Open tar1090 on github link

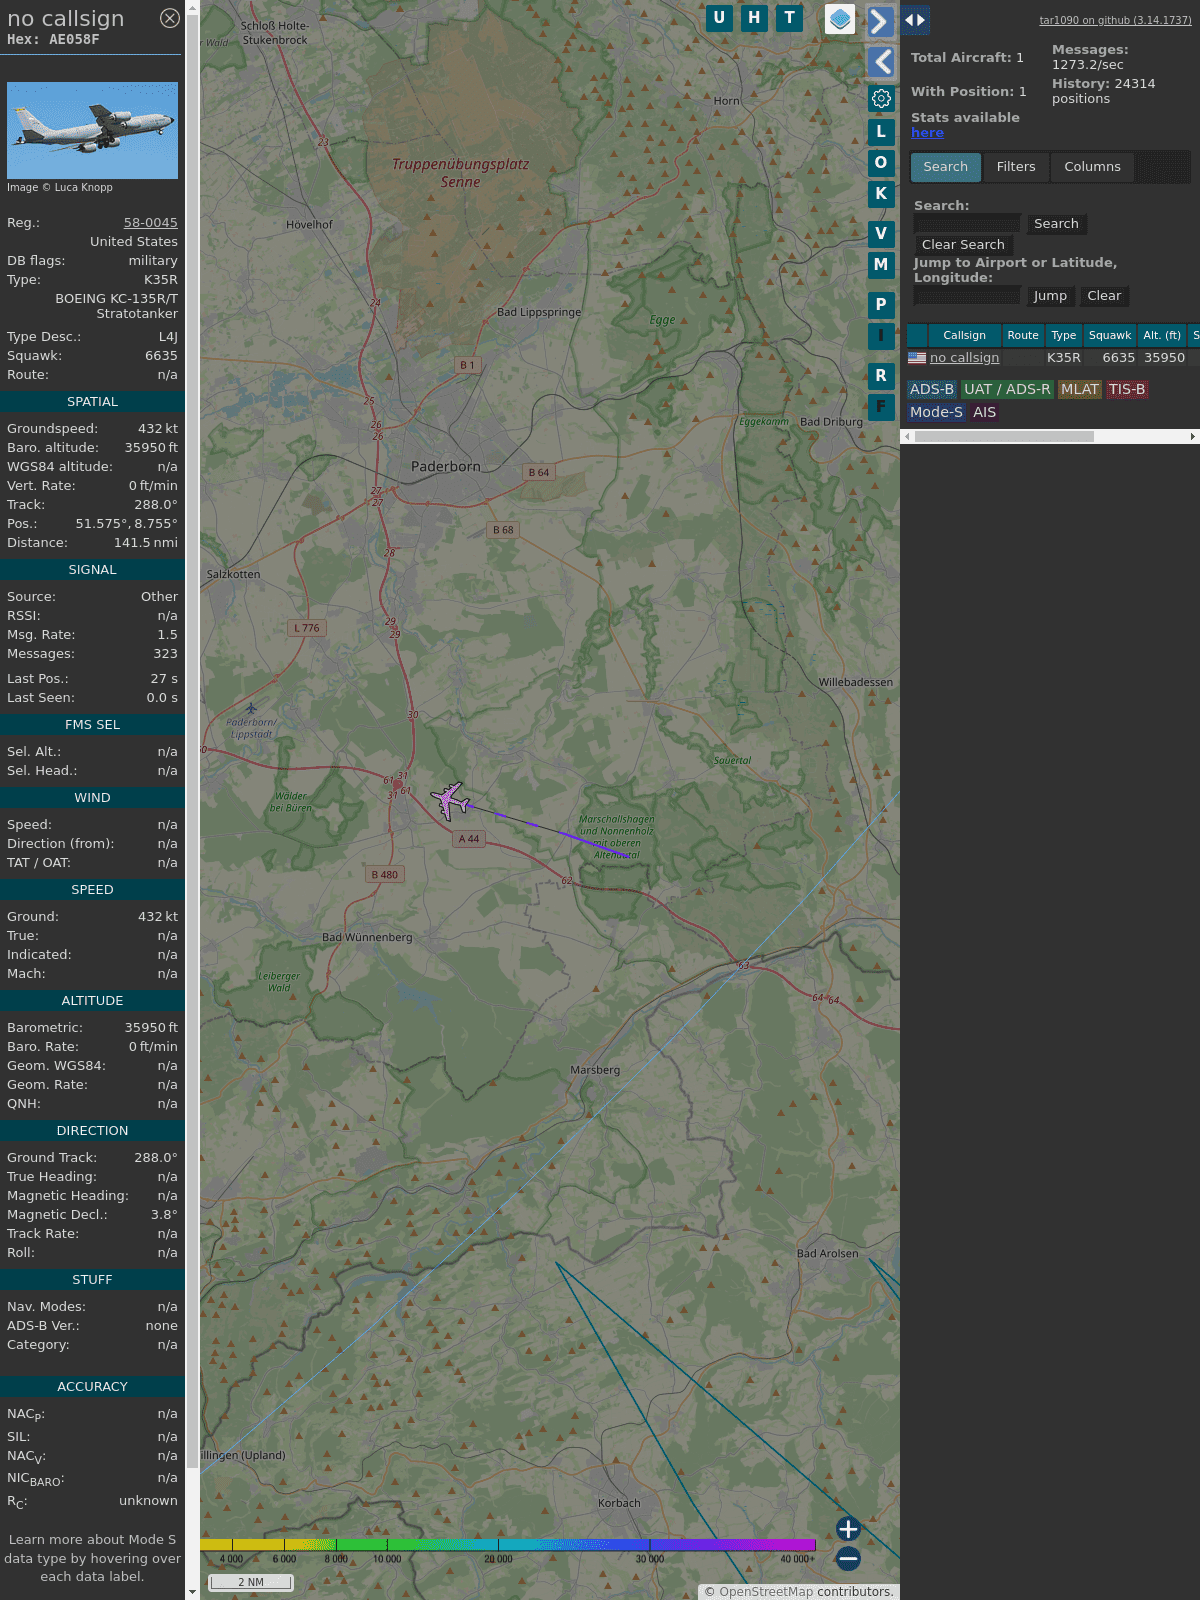[1115, 20]
